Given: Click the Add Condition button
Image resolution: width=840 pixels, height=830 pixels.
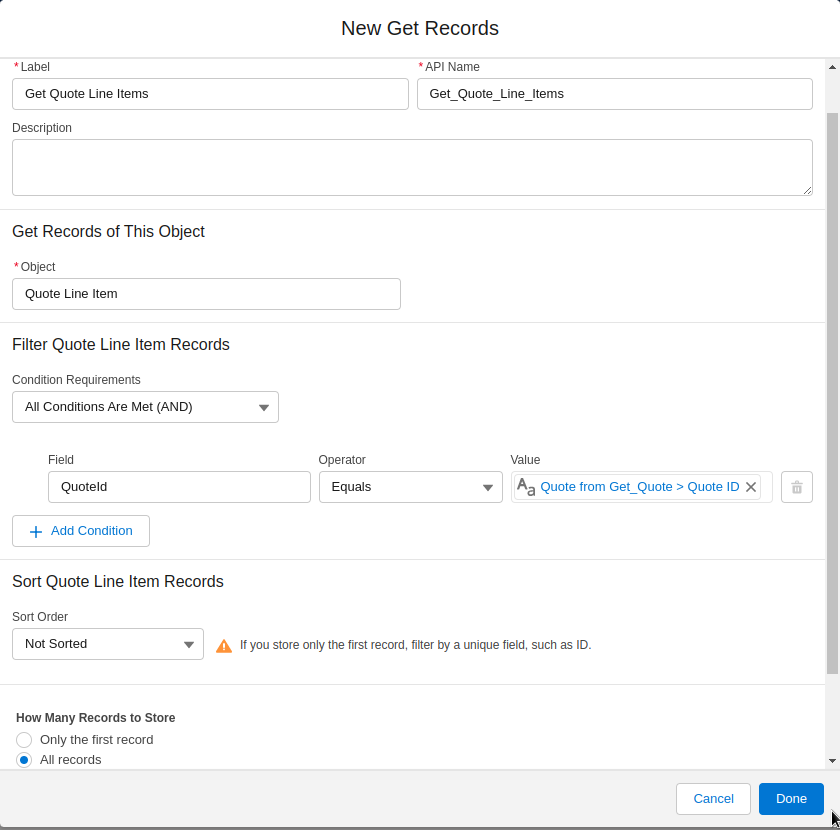Looking at the screenshot, I should 80,531.
